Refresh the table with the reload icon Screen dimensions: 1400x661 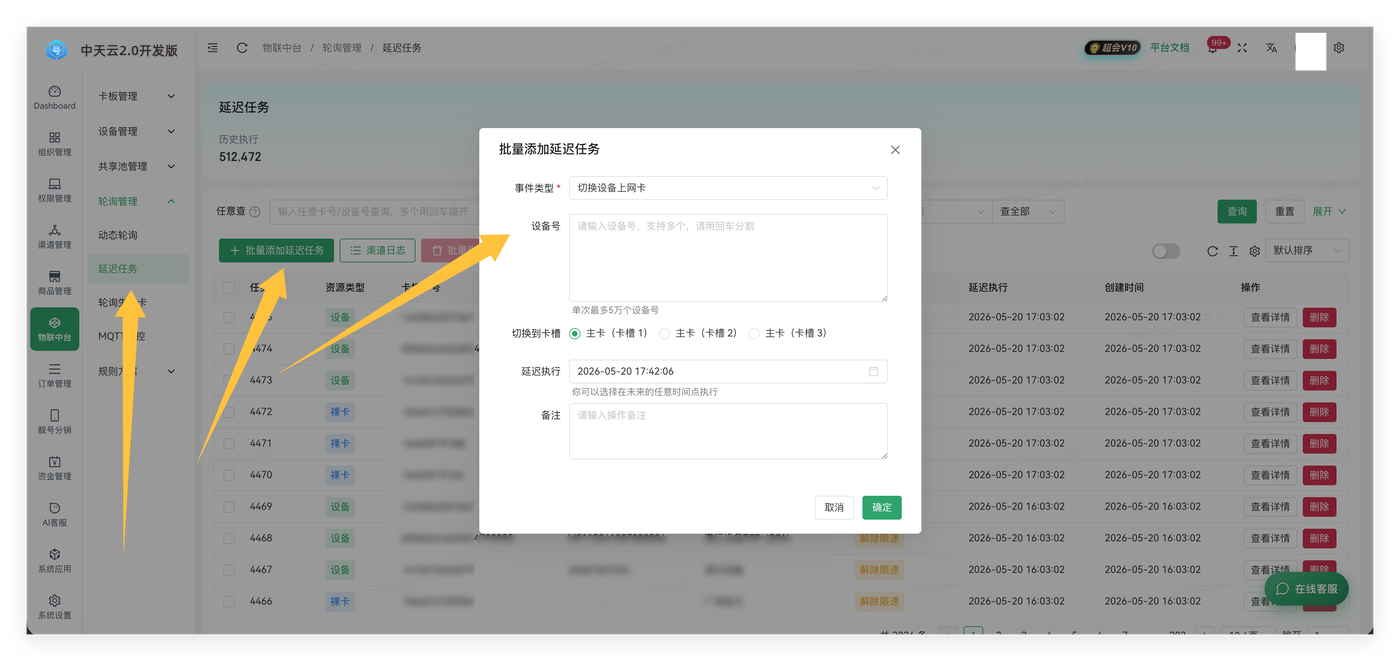pos(1212,251)
